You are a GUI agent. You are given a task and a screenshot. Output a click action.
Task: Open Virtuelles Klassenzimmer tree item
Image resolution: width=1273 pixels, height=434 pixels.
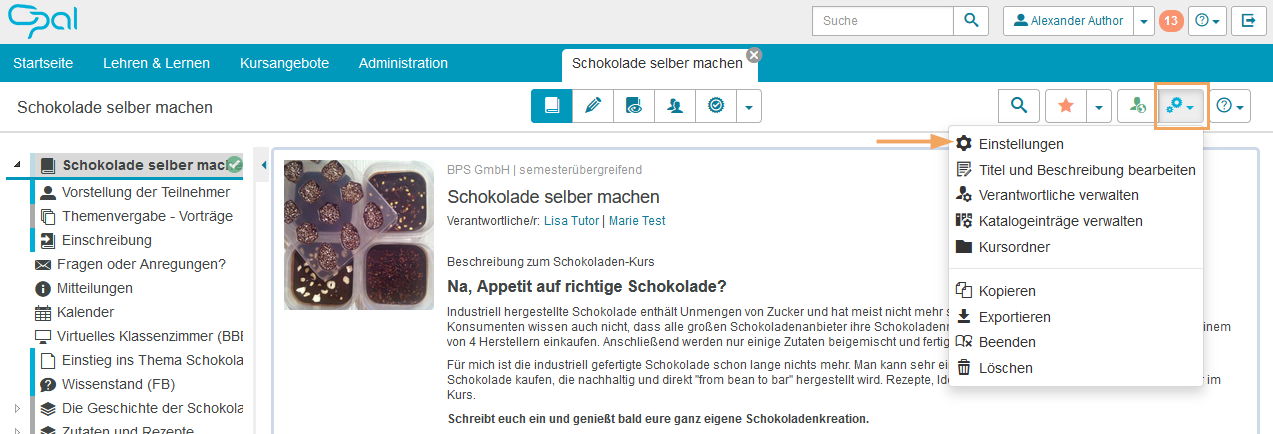pos(150,336)
